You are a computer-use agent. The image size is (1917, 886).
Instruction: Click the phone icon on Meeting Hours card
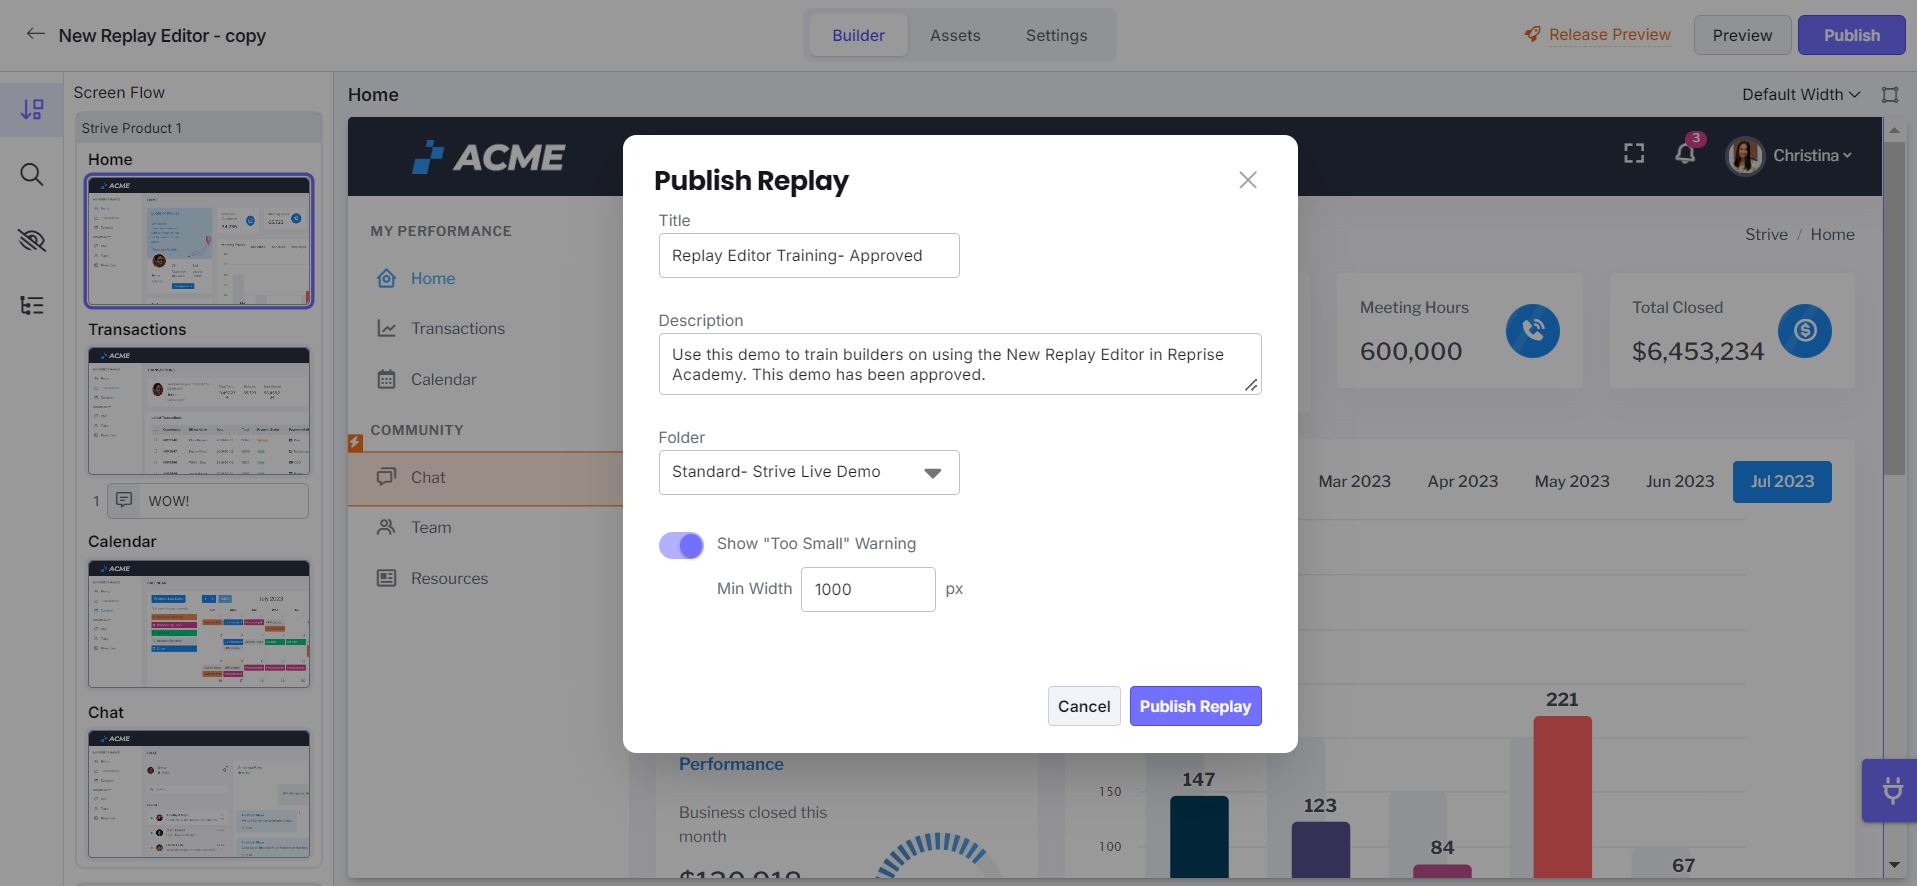click(x=1533, y=330)
